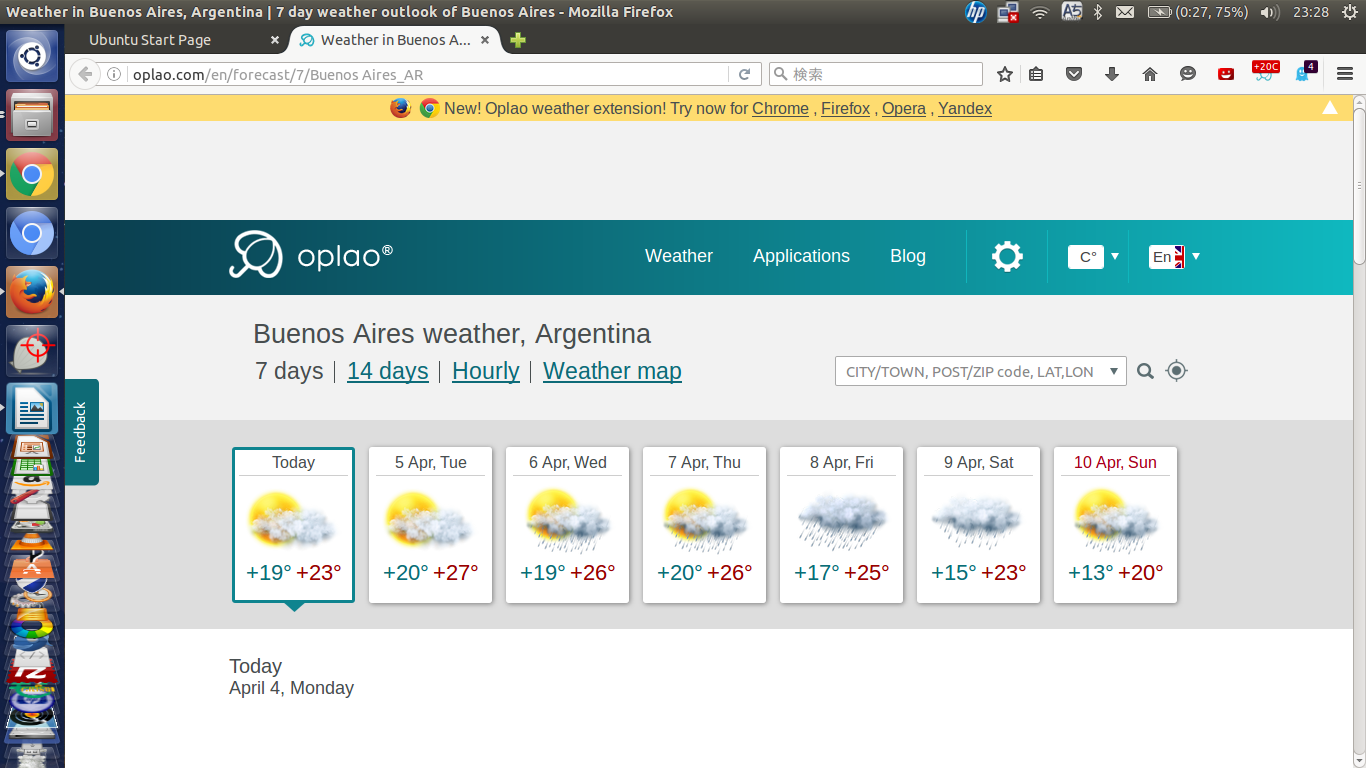Expand the city search dropdown arrow
The width and height of the screenshot is (1366, 768).
(1115, 371)
